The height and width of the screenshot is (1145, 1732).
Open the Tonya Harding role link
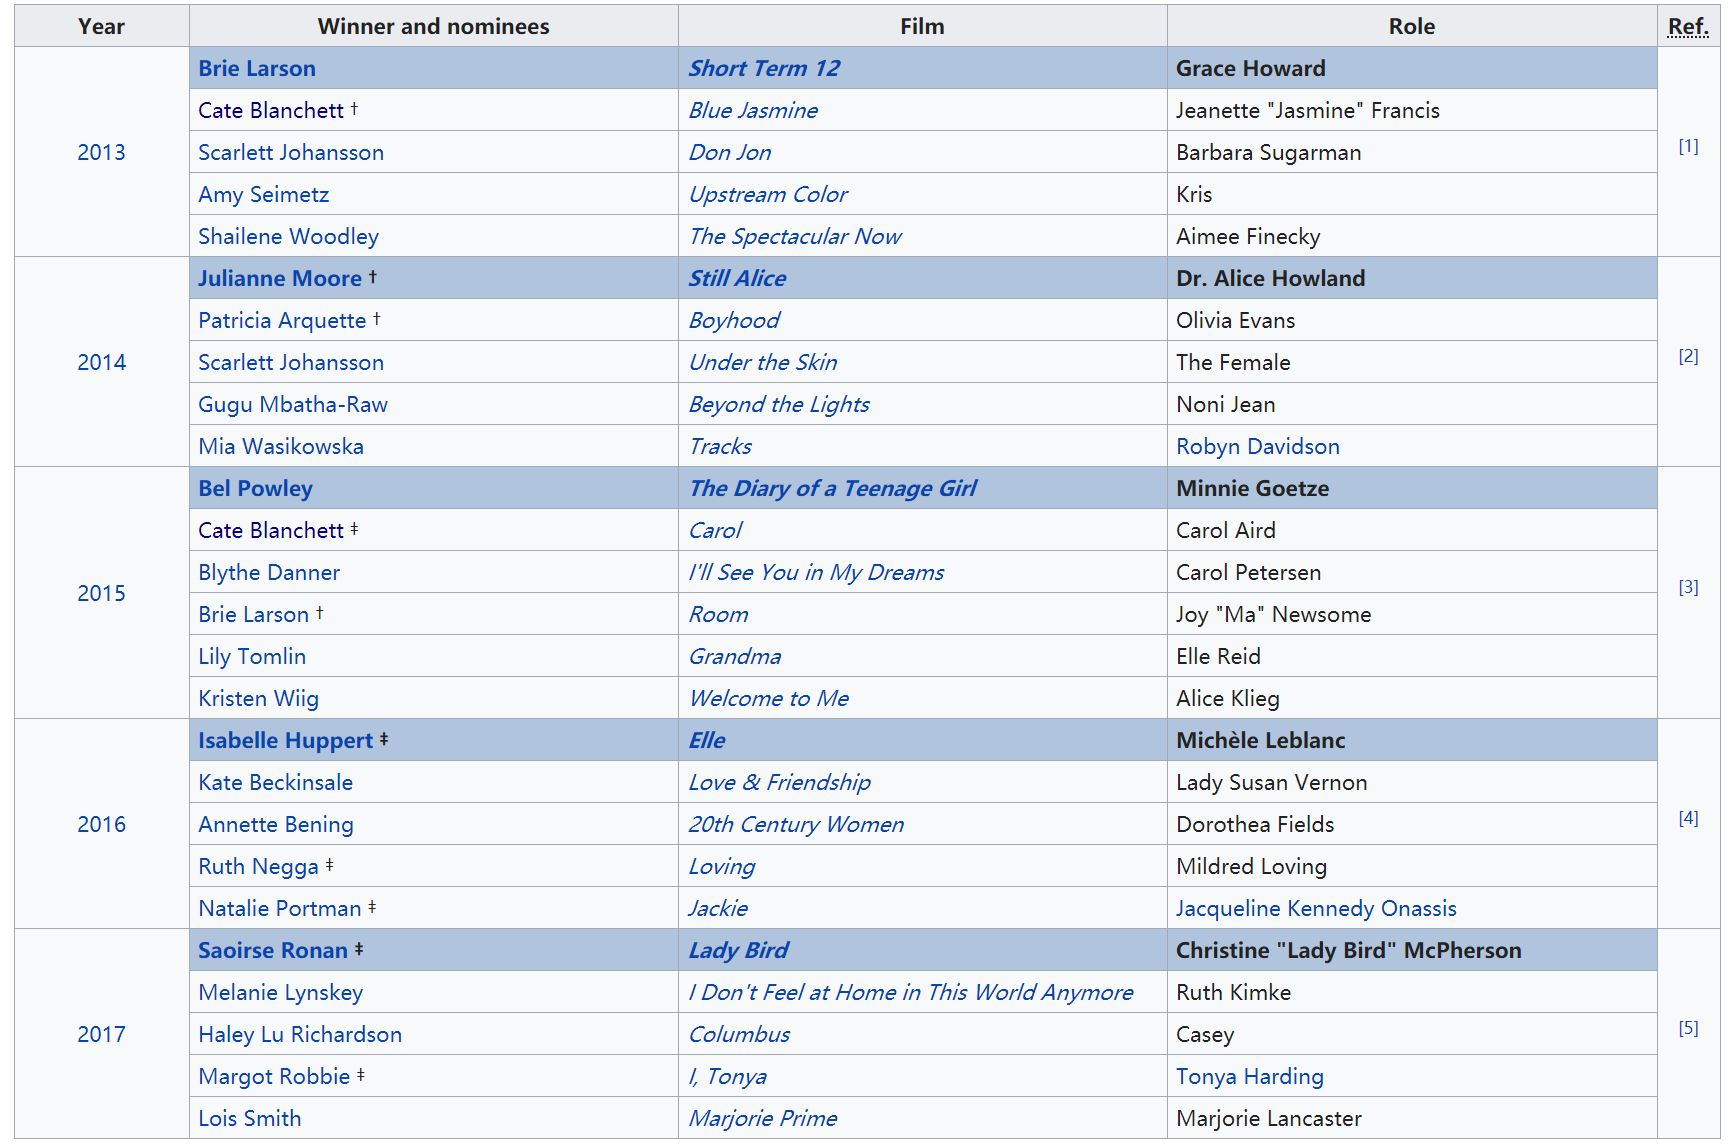[x=1250, y=1076]
